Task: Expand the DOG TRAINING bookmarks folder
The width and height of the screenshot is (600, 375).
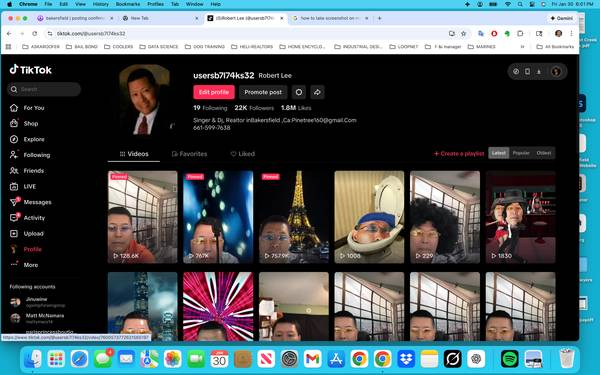Action: click(x=205, y=47)
